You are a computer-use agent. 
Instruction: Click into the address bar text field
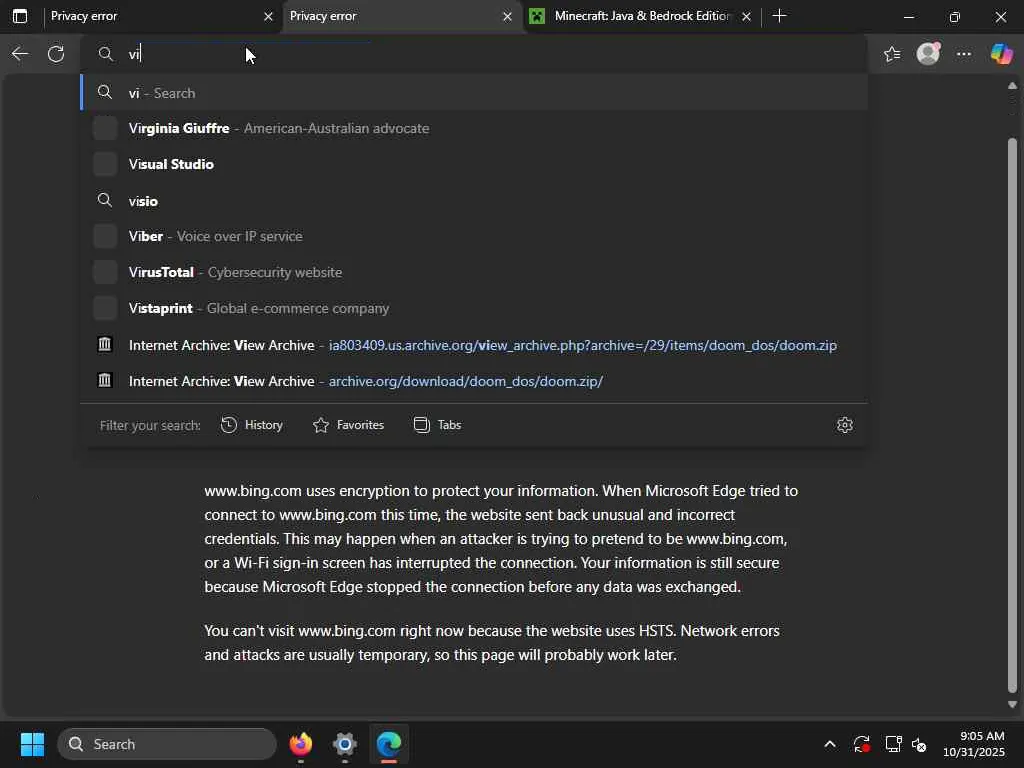[474, 54]
